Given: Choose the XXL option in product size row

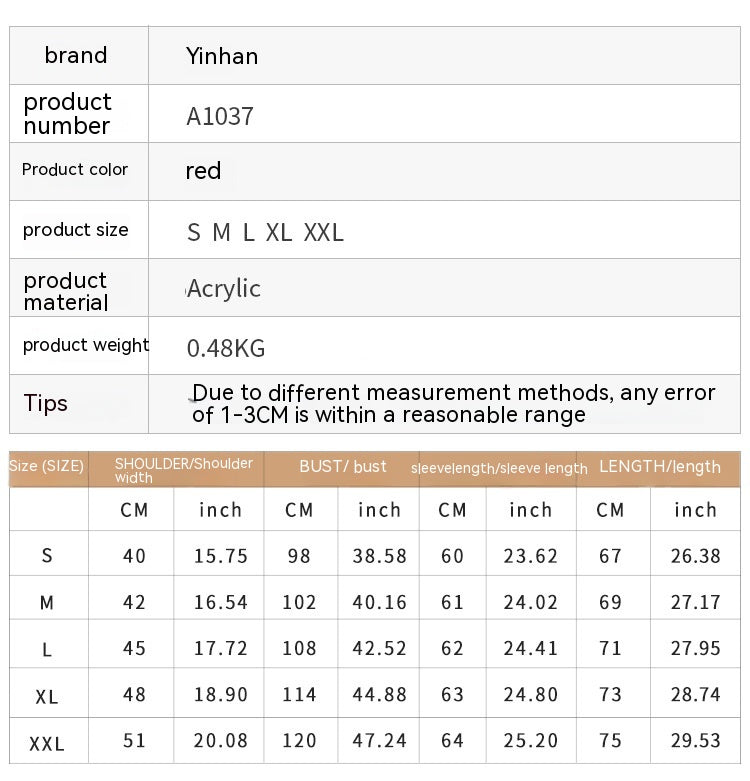Looking at the screenshot, I should [x=323, y=233].
